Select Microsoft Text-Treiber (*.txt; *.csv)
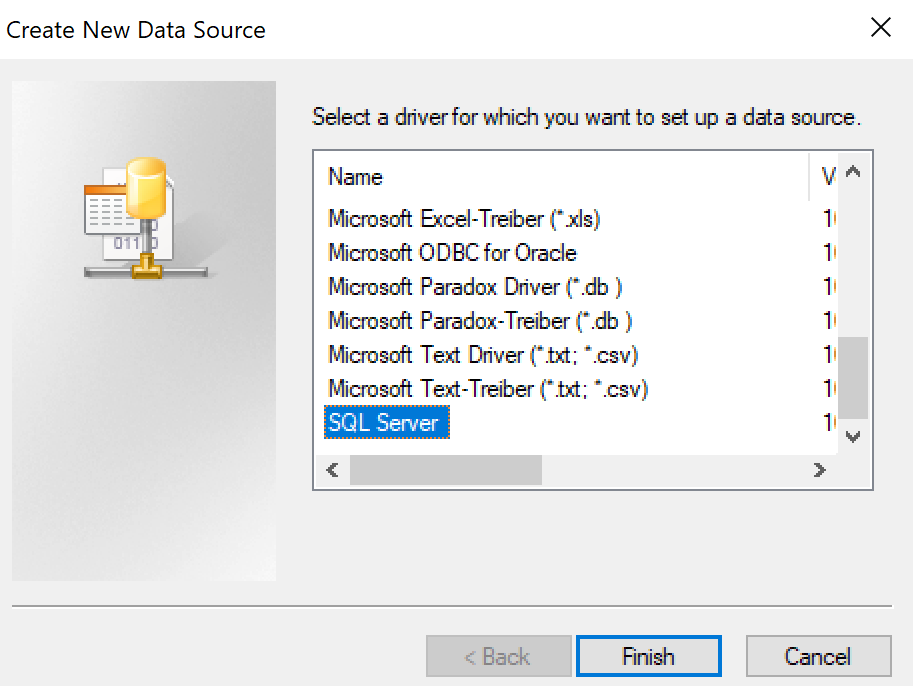 tap(488, 389)
